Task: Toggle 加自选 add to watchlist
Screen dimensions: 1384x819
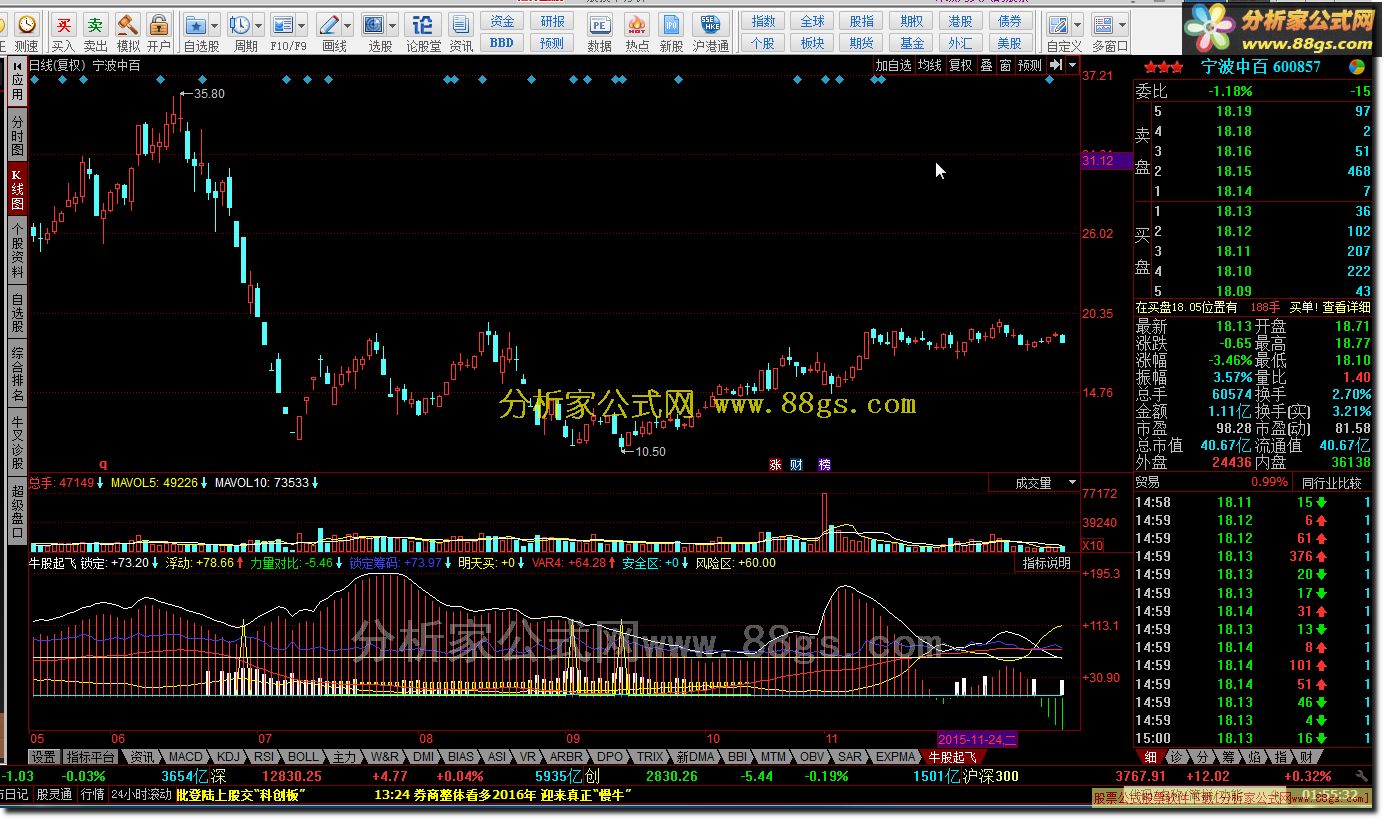Action: tap(893, 65)
